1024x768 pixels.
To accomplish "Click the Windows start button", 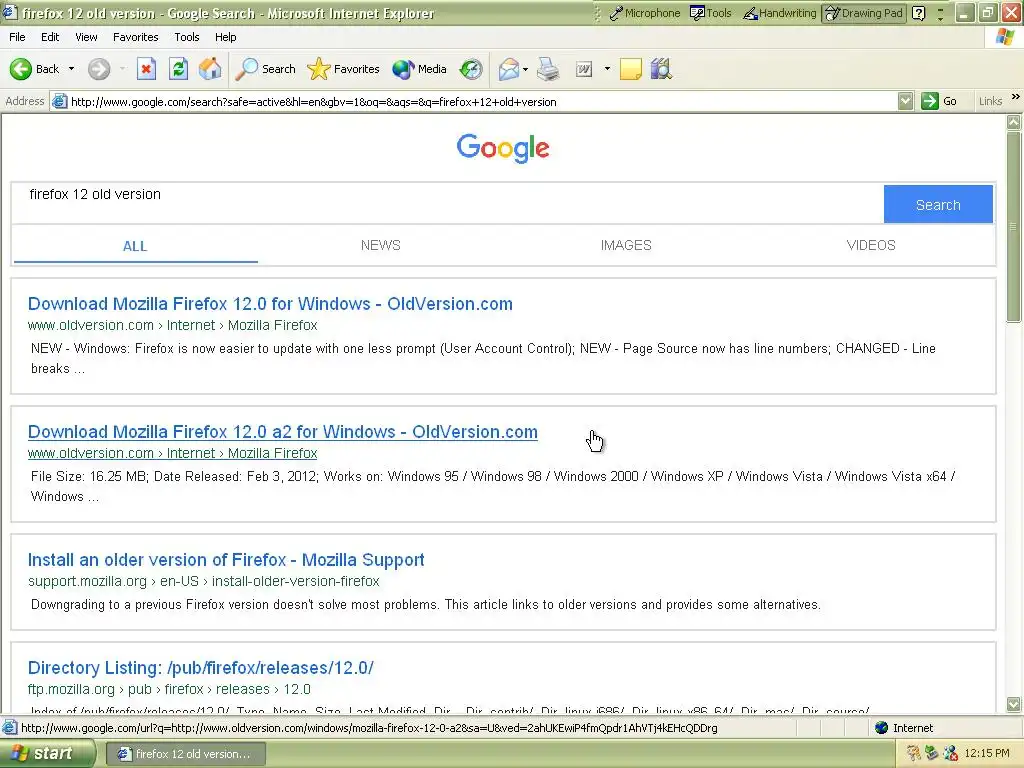I will [x=47, y=754].
